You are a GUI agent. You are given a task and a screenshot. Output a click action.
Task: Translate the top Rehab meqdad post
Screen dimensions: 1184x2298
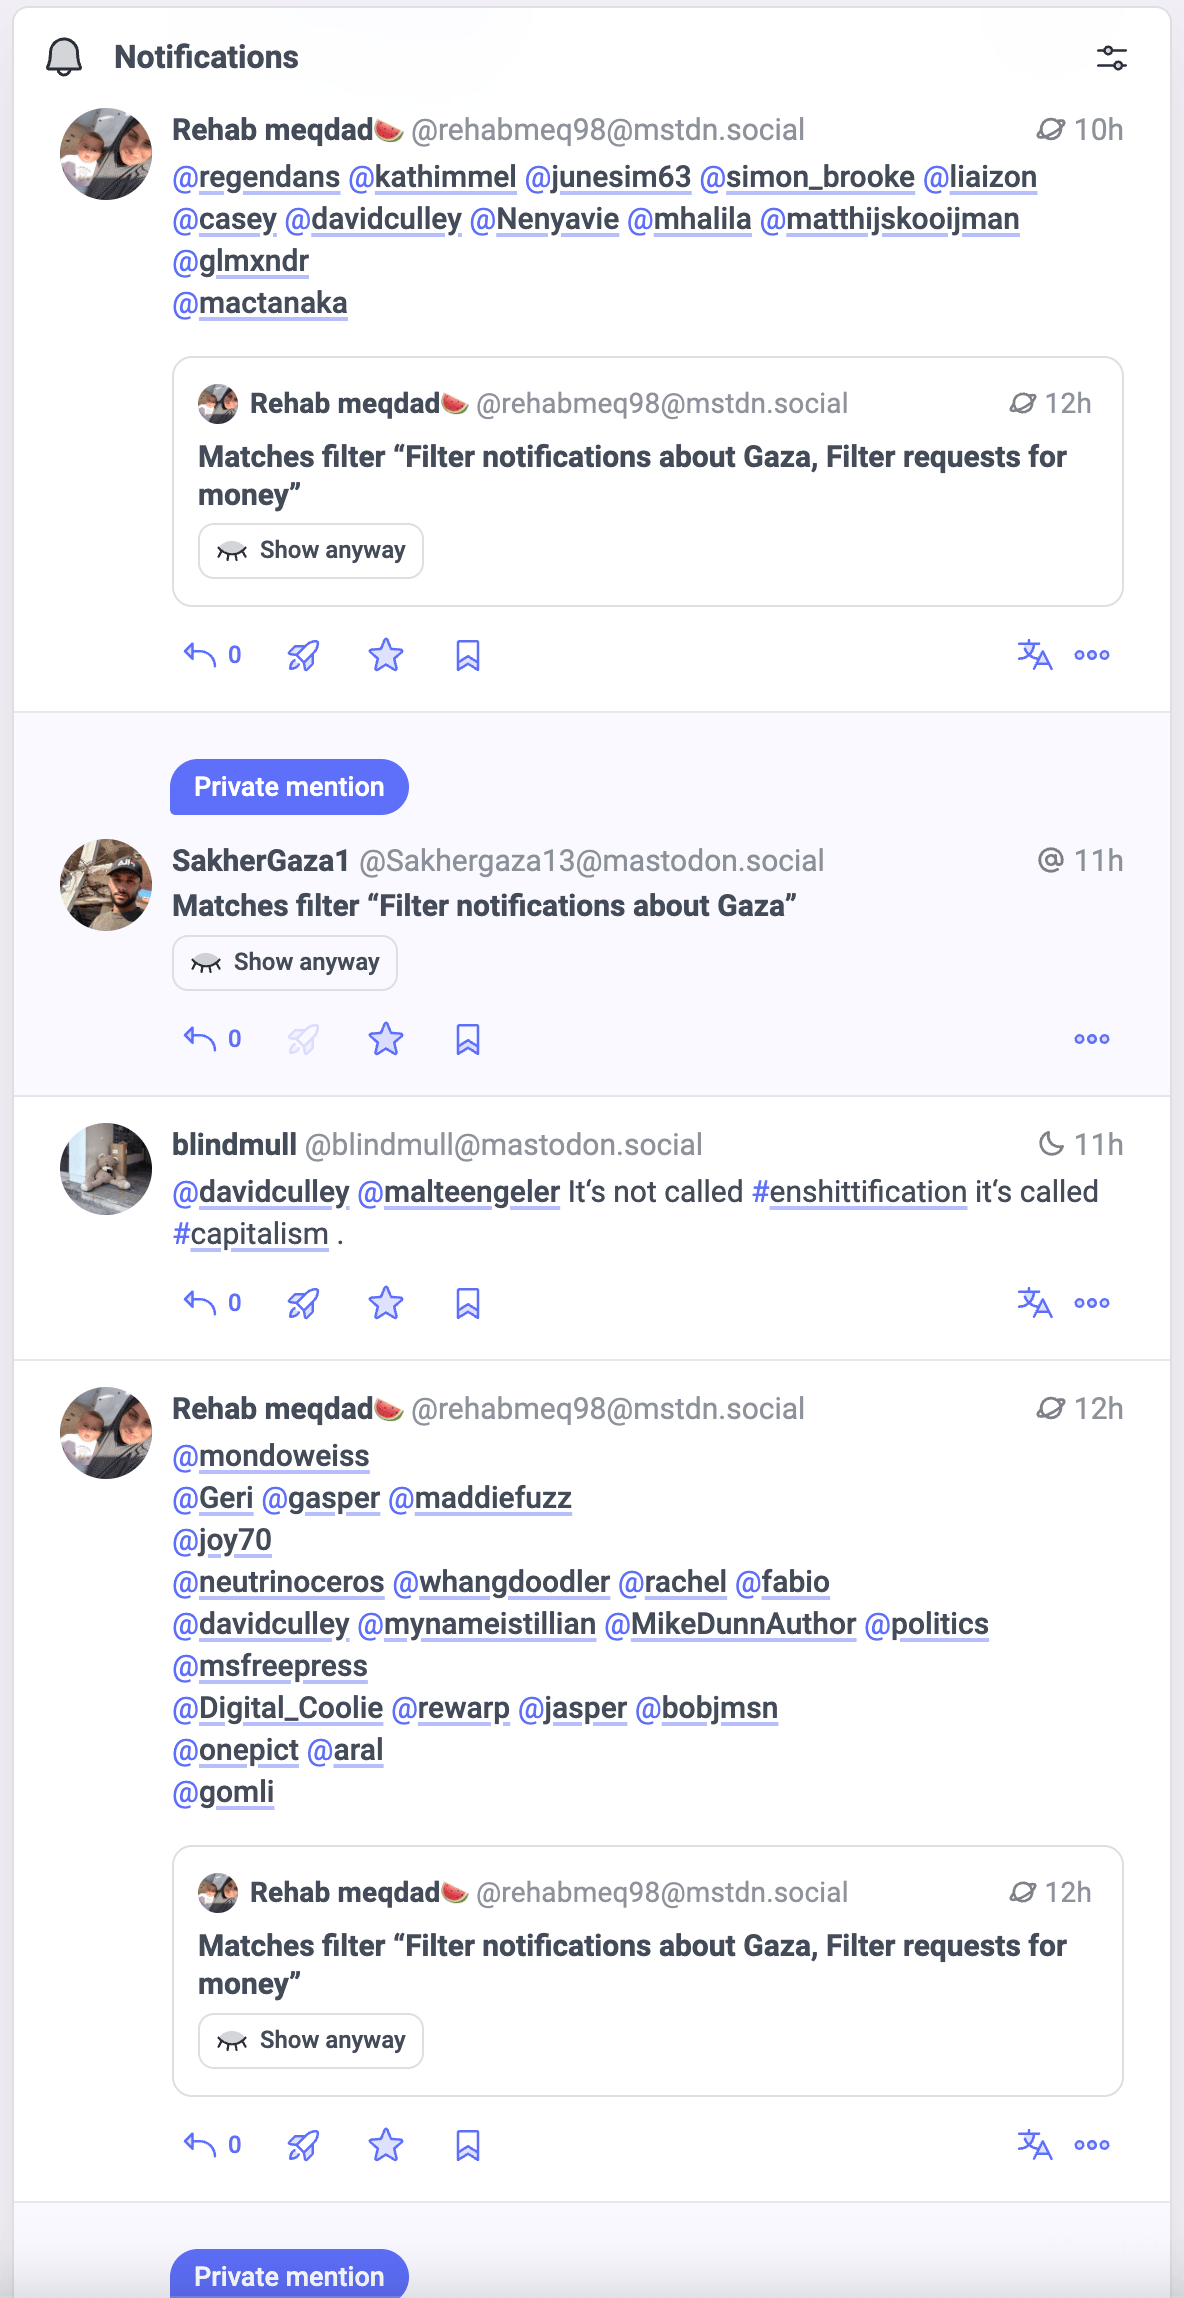click(x=1034, y=656)
